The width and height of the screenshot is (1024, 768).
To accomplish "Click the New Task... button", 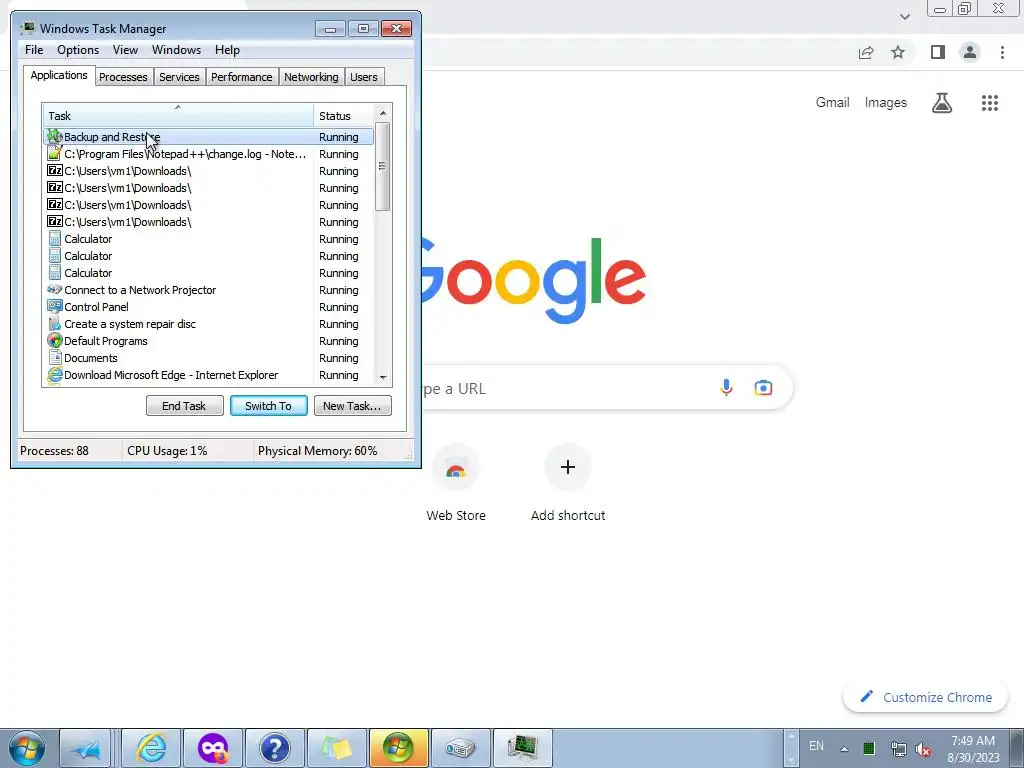I will coord(352,406).
